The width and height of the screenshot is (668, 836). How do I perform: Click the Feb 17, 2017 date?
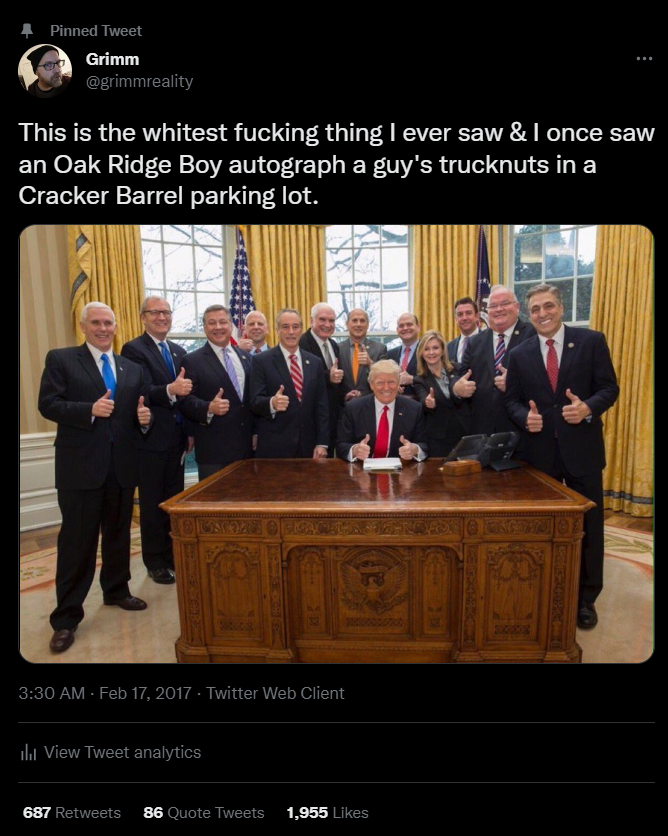pyautogui.click(x=145, y=693)
